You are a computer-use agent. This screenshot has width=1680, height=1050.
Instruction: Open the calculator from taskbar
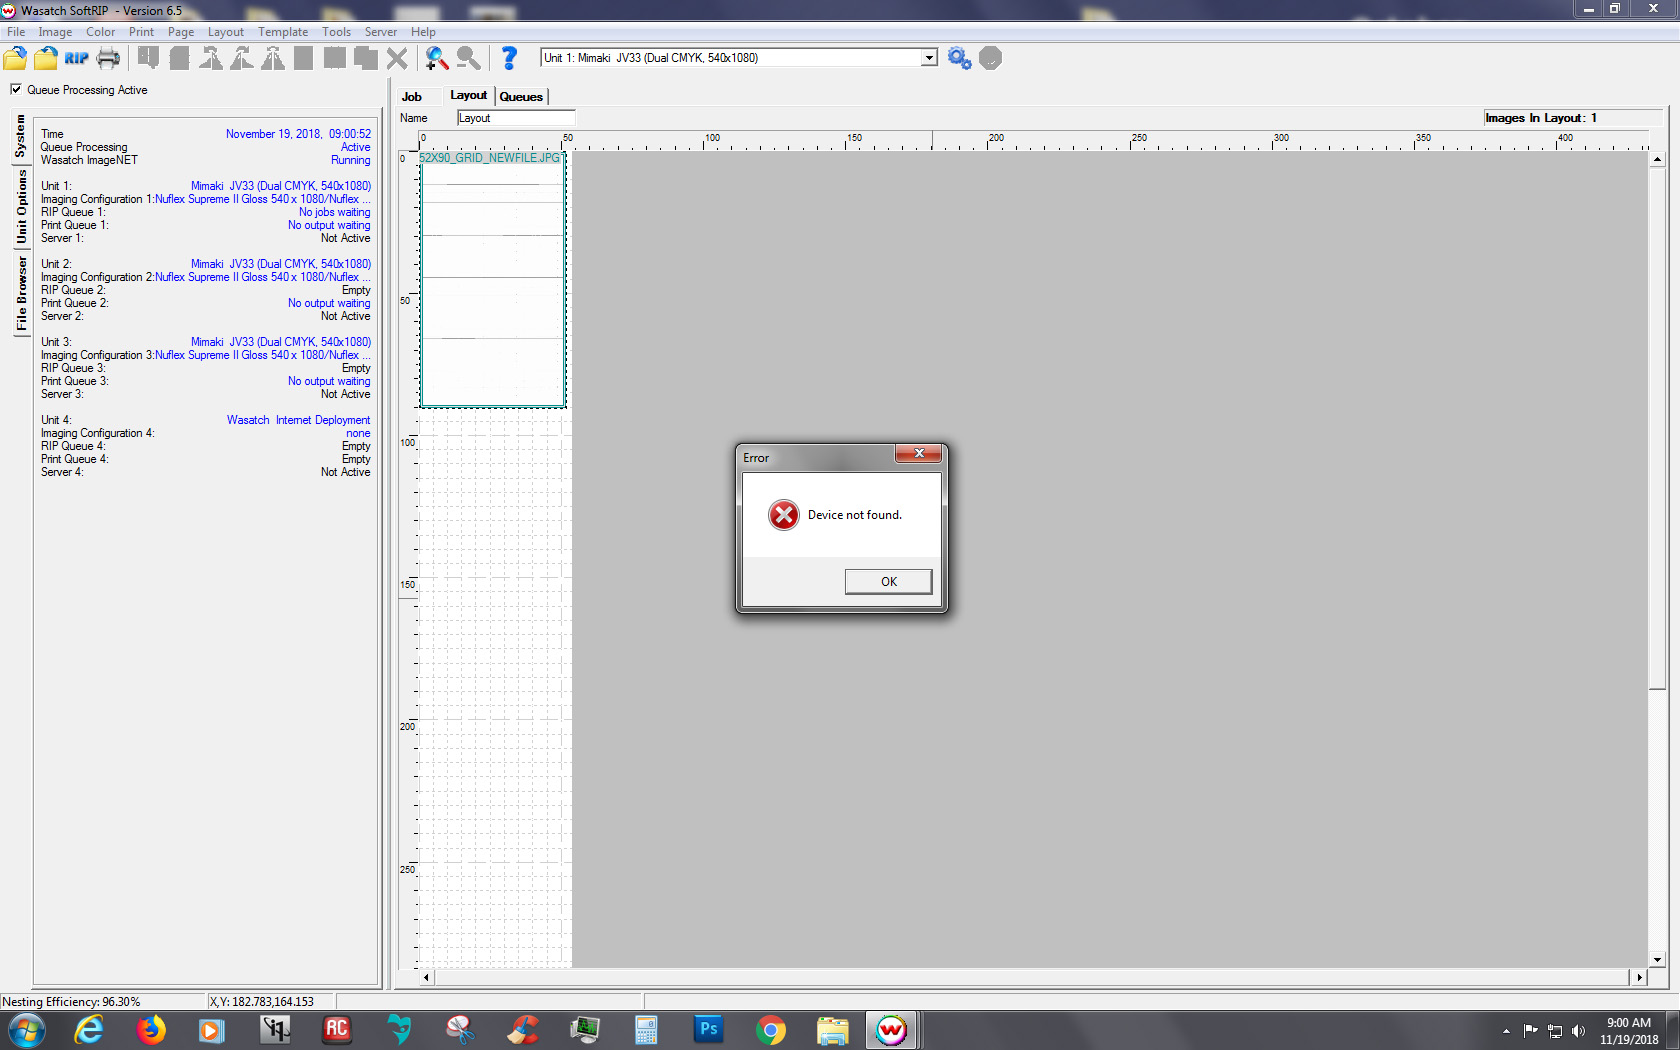[x=647, y=1030]
